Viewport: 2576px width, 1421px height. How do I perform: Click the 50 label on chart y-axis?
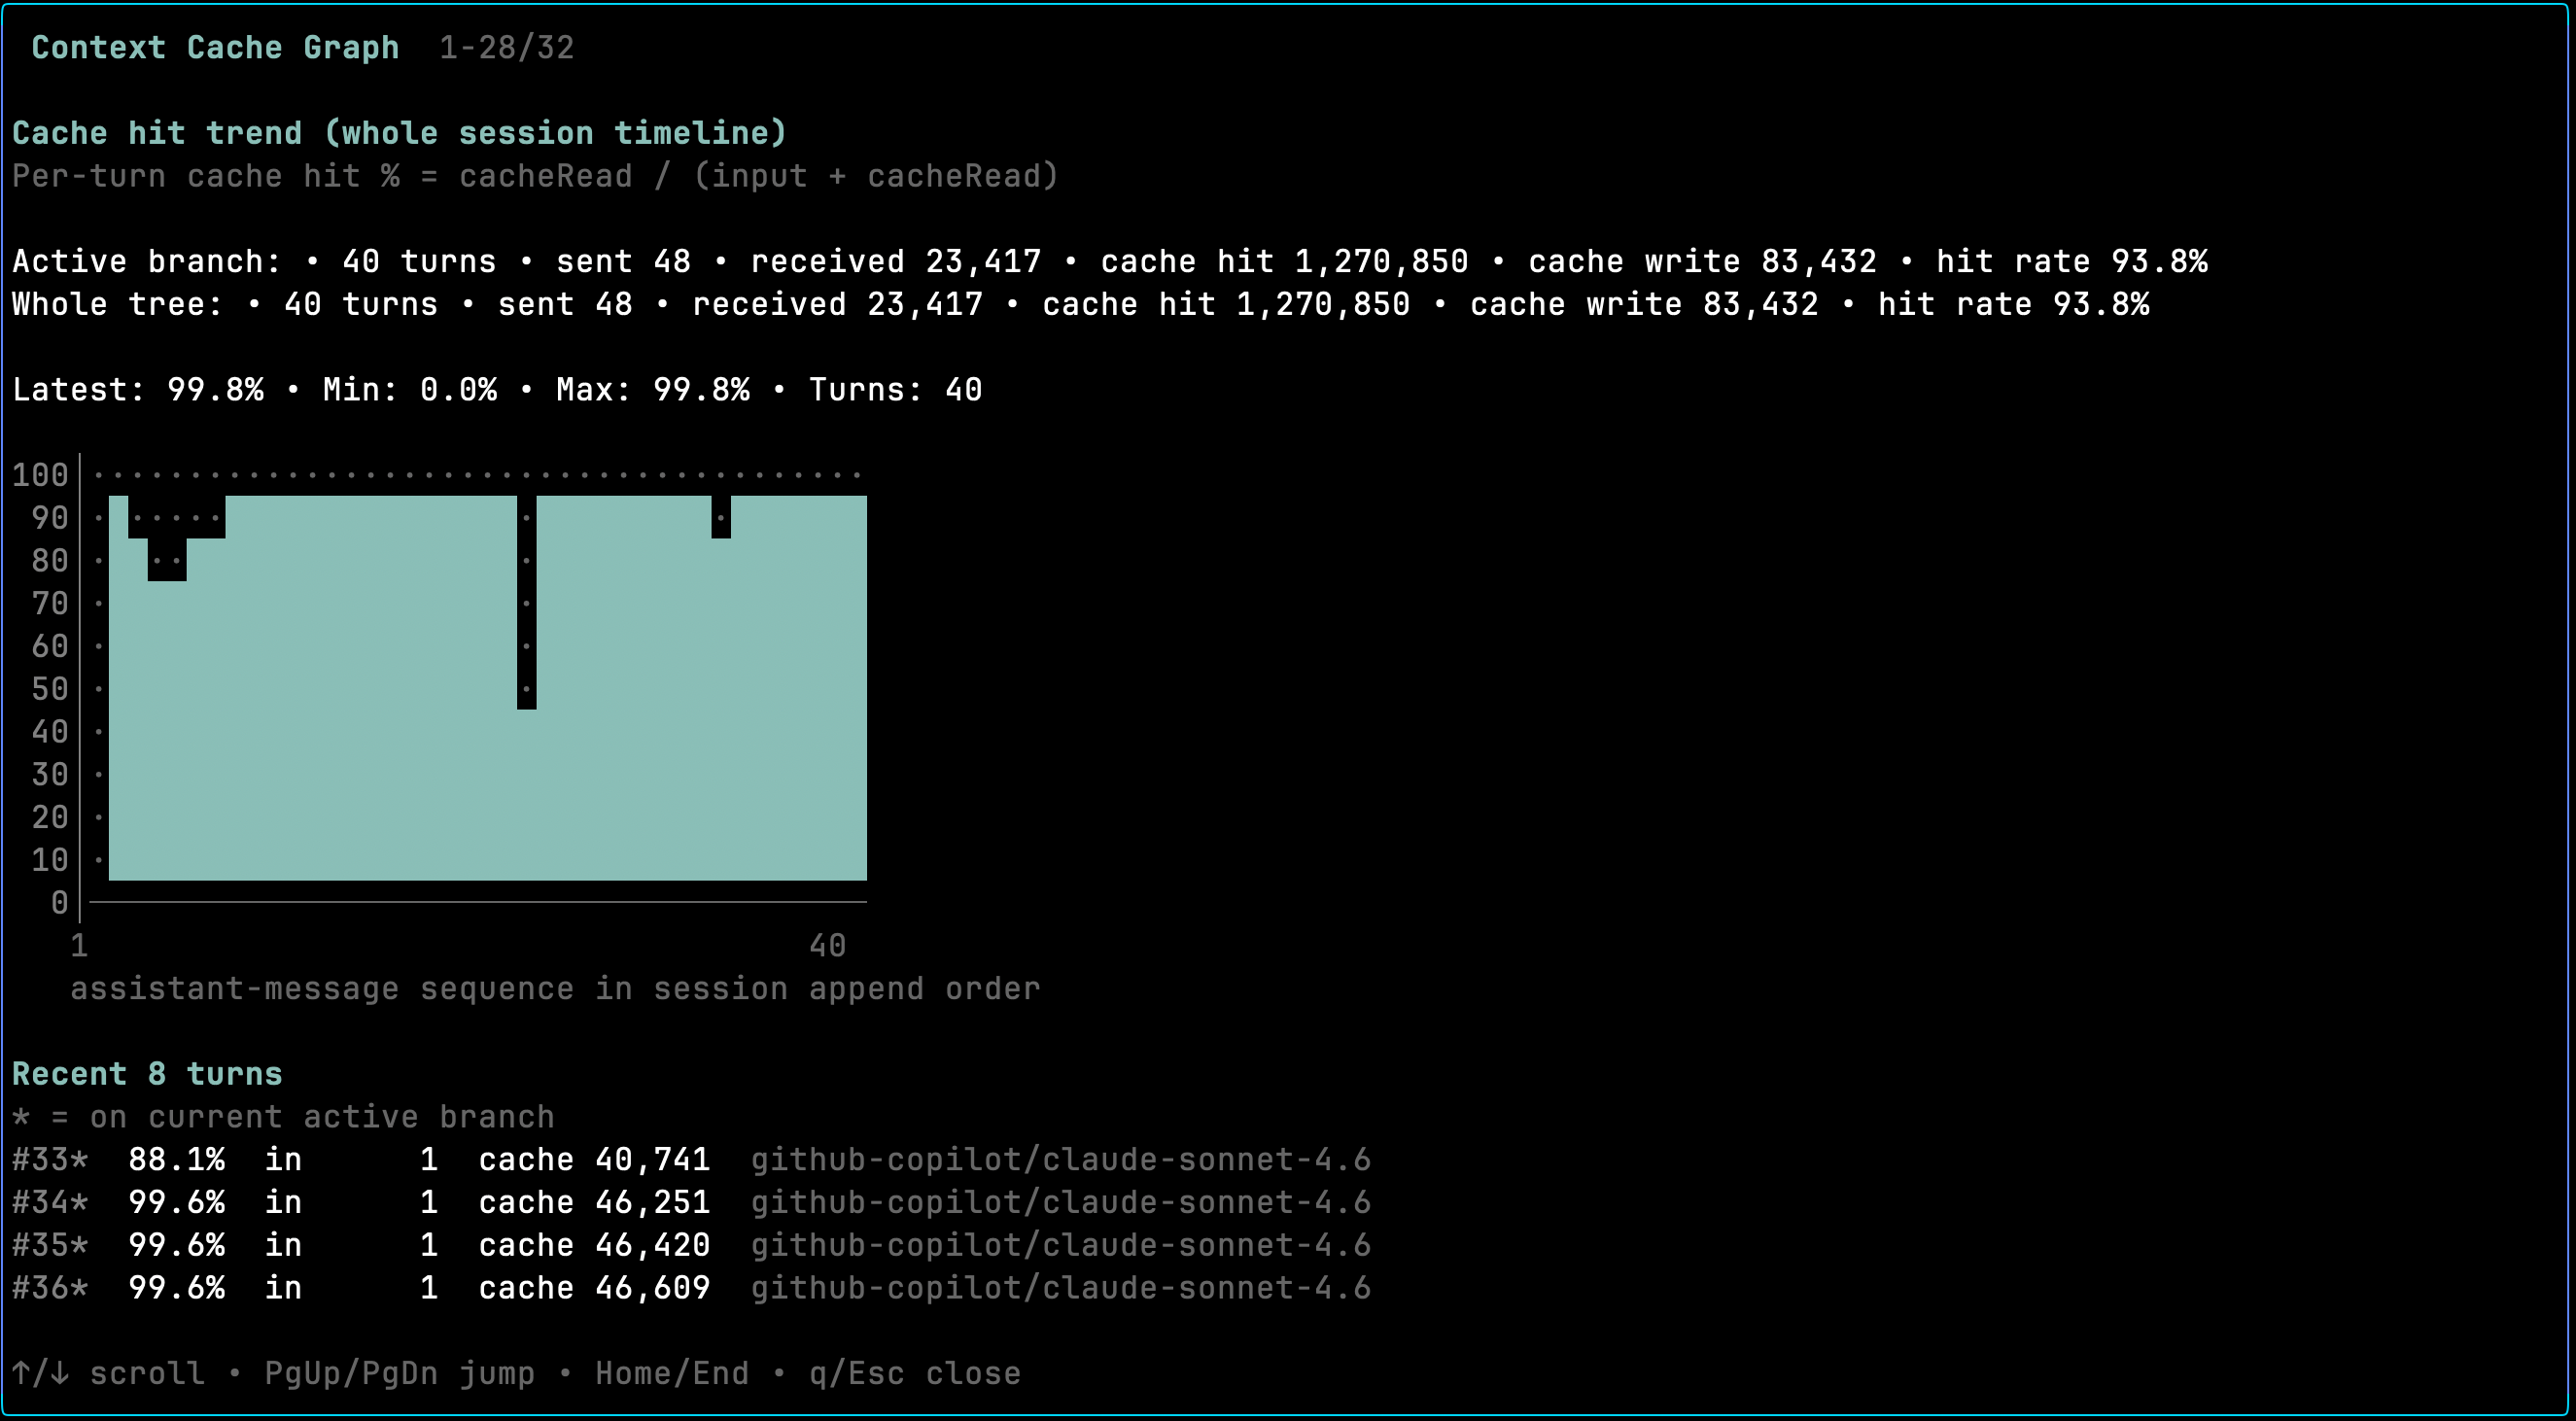(50, 688)
